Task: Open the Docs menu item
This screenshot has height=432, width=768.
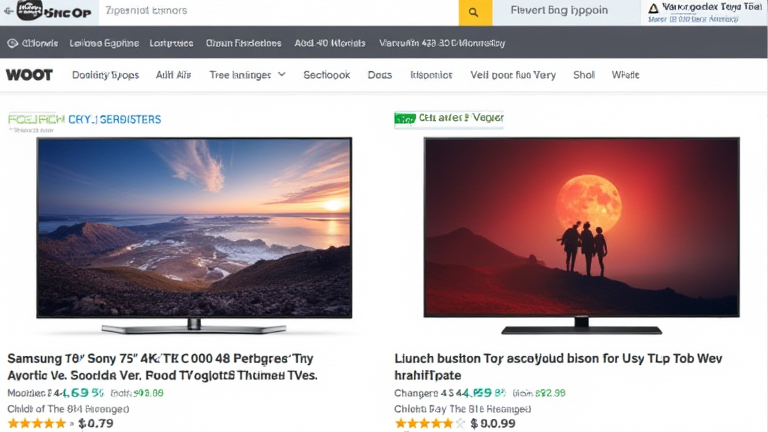Action: coord(380,75)
